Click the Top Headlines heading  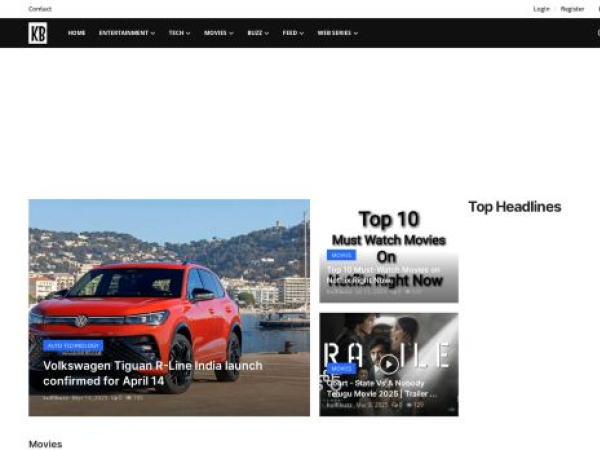pos(515,207)
